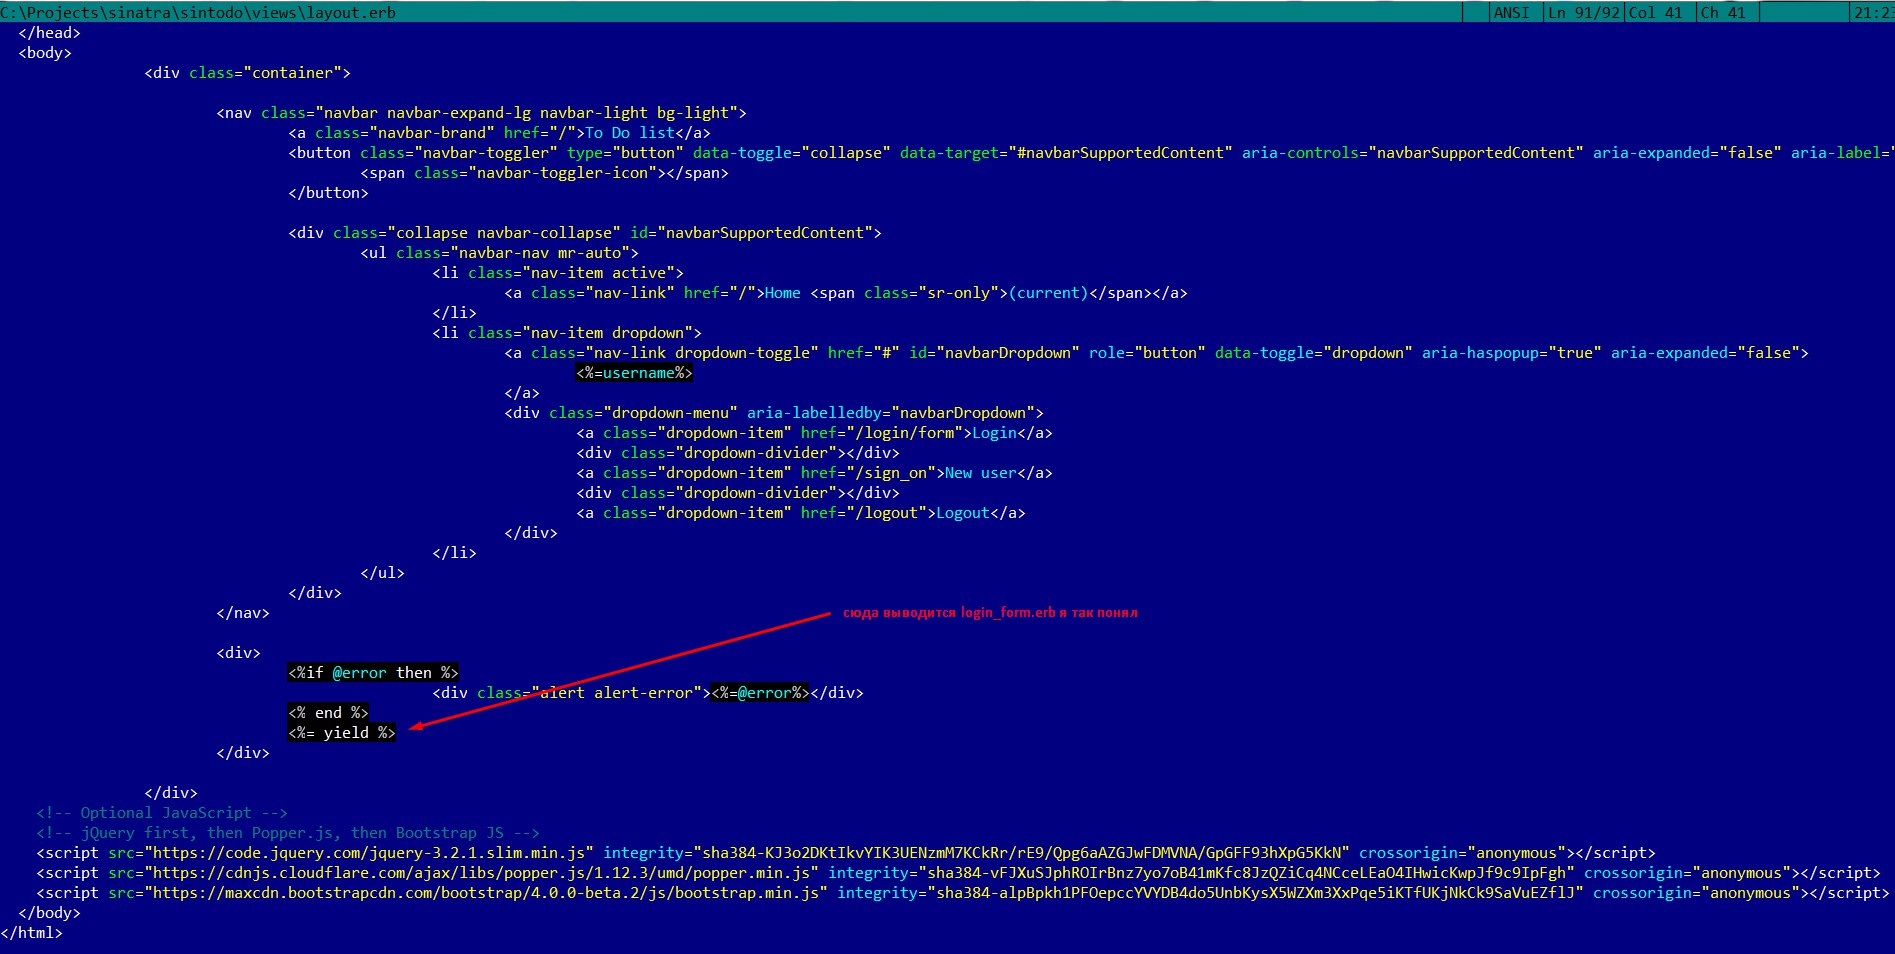This screenshot has width=1895, height=954.
Task: Place cursor on the opening <body> tag
Action: pyautogui.click(x=45, y=53)
